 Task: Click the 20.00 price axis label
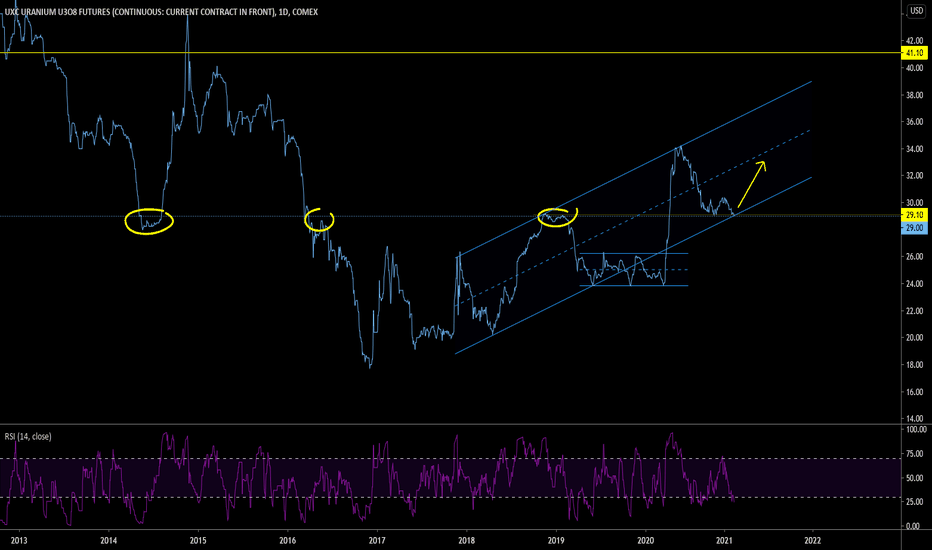pyautogui.click(x=915, y=338)
